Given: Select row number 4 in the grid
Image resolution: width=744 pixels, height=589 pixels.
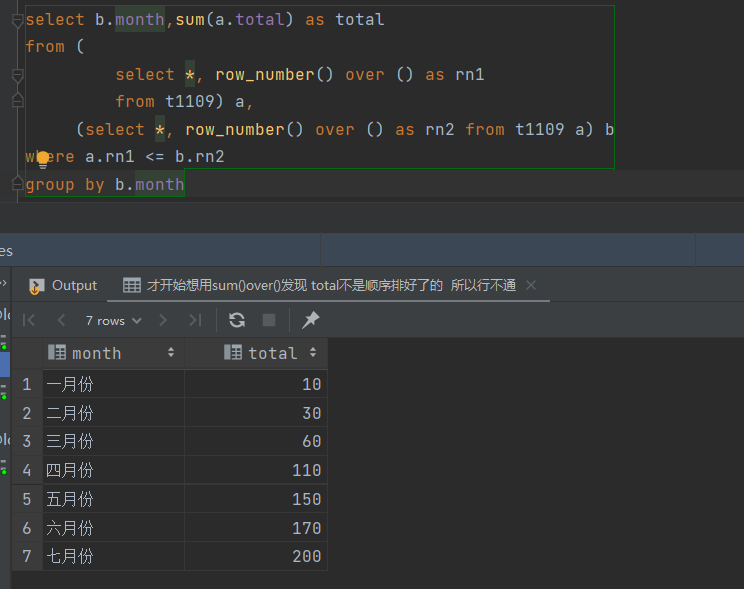Looking at the screenshot, I should [x=27, y=470].
